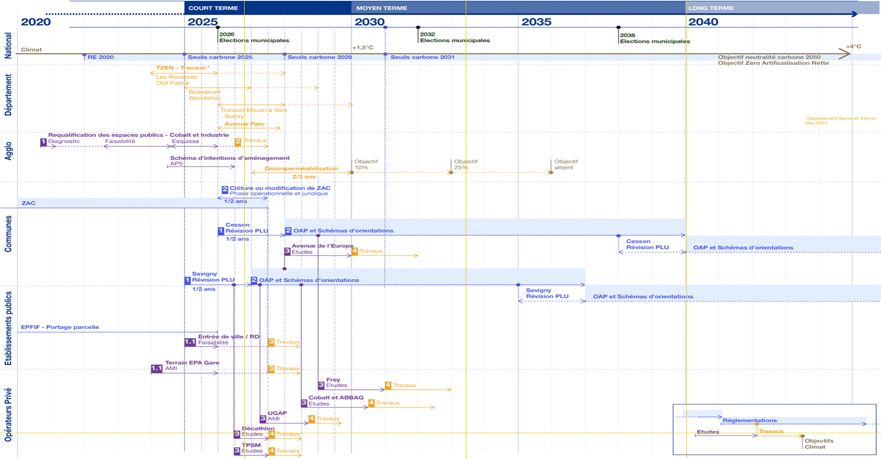Click the 2026 Elections municipales marker
Screen dimensions: 881x459
click(219, 28)
